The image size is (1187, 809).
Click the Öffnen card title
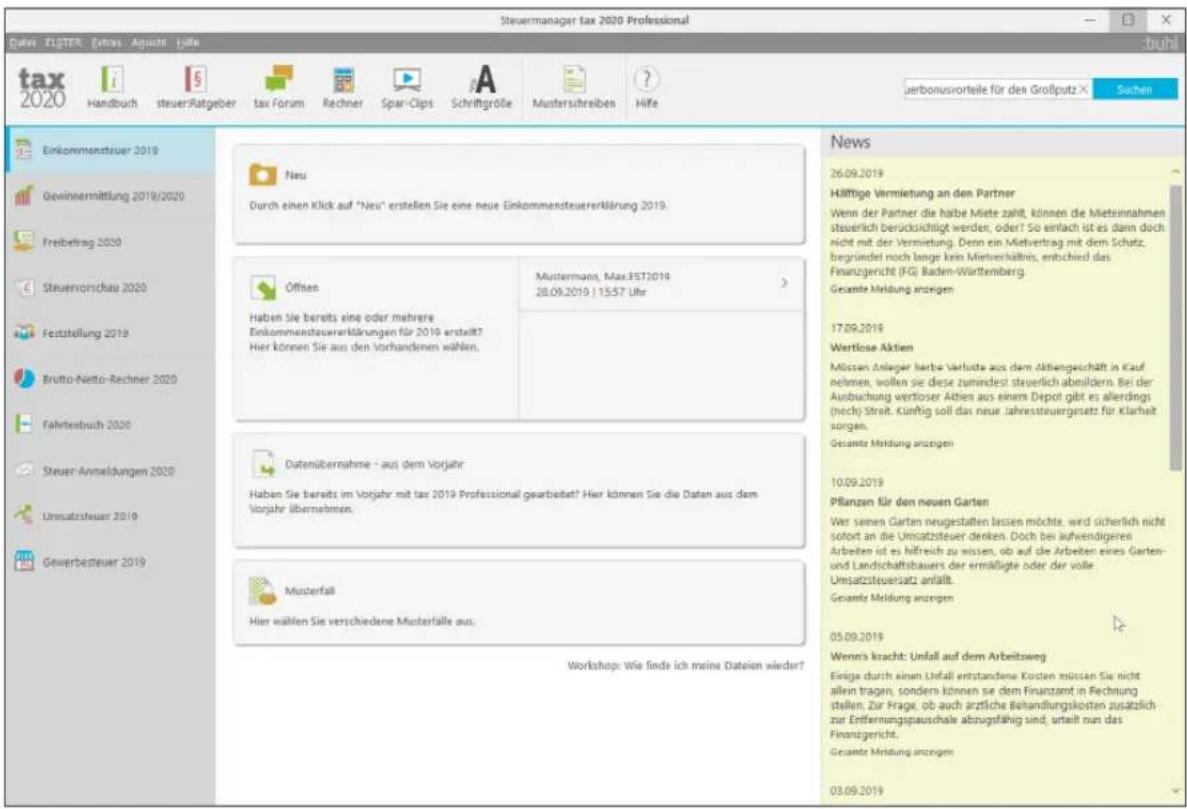301,288
